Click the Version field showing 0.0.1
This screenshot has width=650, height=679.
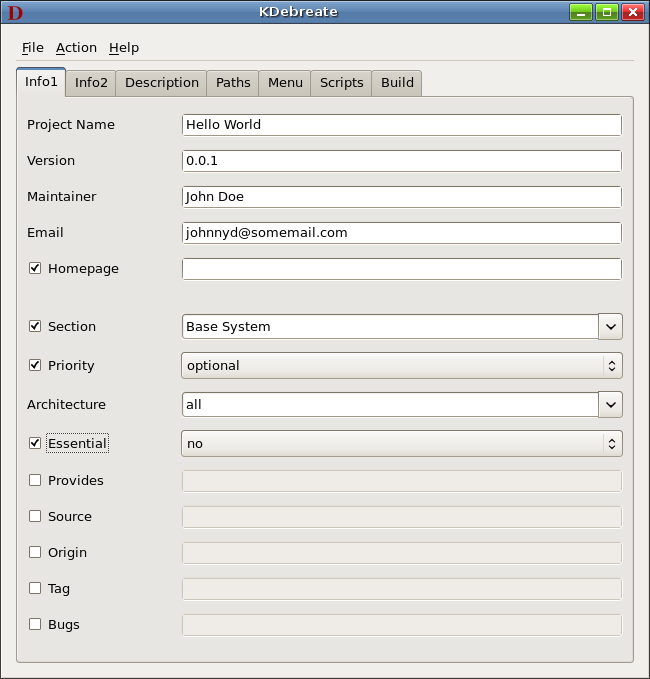point(402,161)
